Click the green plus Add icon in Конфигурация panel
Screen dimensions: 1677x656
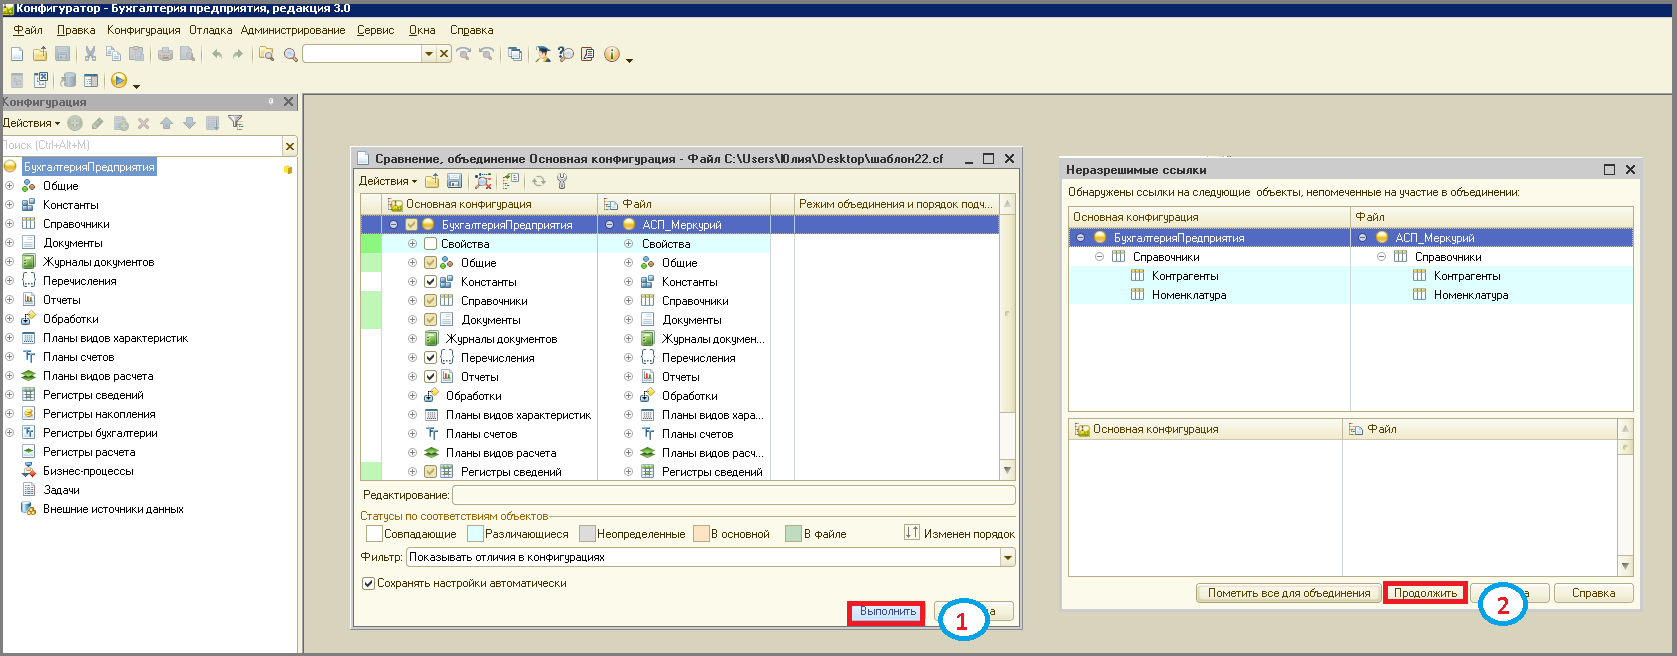point(75,123)
